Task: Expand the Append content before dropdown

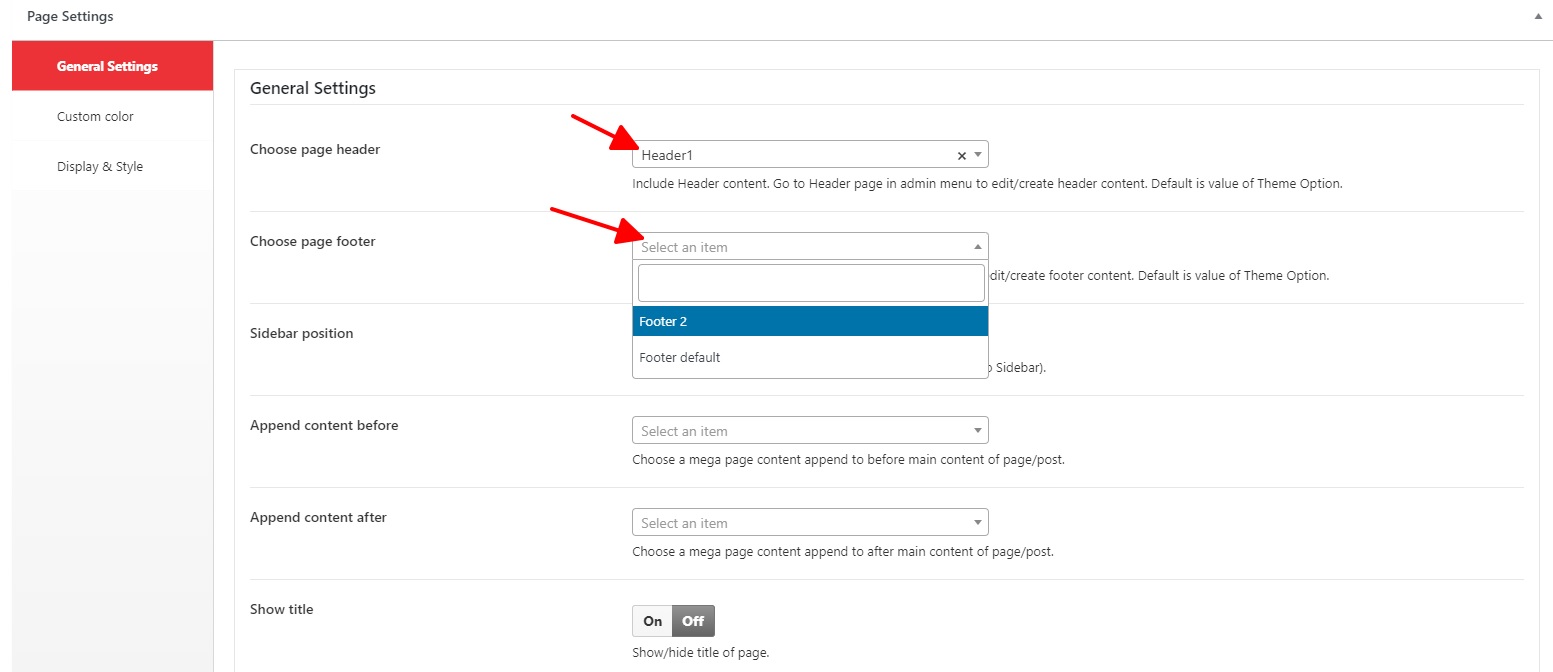Action: click(x=977, y=431)
